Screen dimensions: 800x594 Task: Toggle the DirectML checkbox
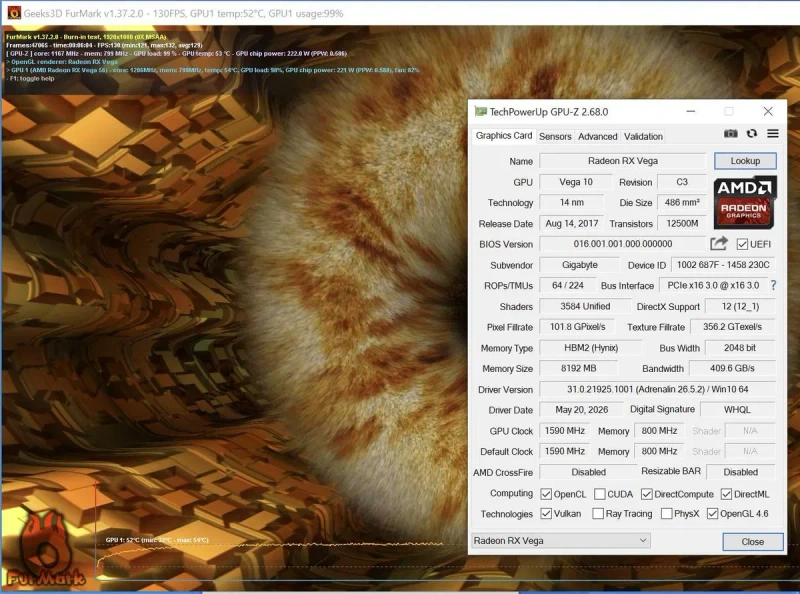pyautogui.click(x=726, y=494)
